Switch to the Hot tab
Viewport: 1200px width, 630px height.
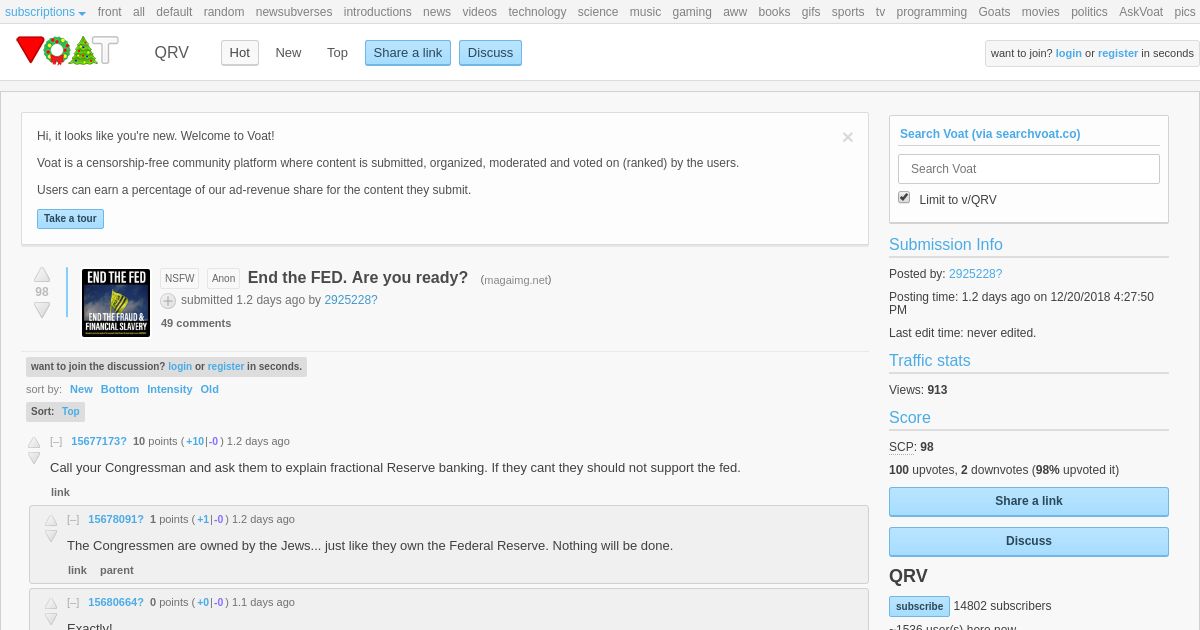(x=240, y=53)
